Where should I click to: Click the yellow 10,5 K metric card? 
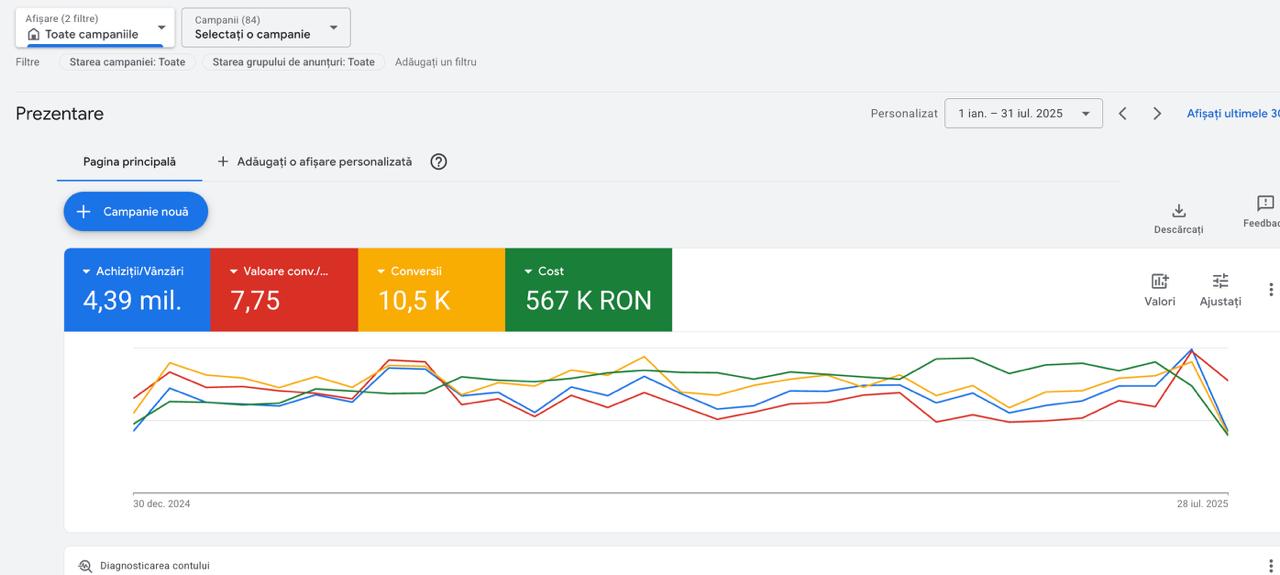click(432, 290)
